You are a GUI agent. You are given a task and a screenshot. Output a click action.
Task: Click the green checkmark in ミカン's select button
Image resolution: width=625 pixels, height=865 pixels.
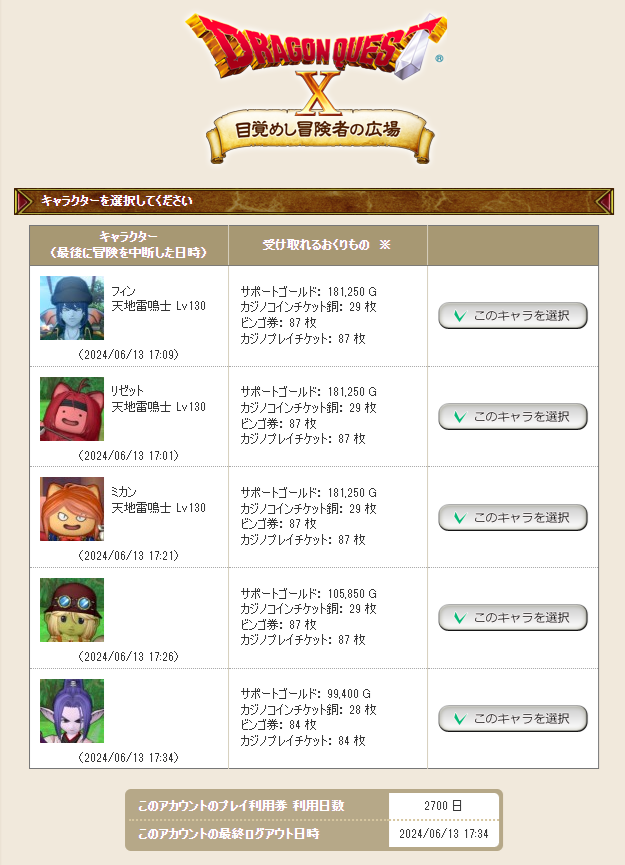[x=460, y=518]
